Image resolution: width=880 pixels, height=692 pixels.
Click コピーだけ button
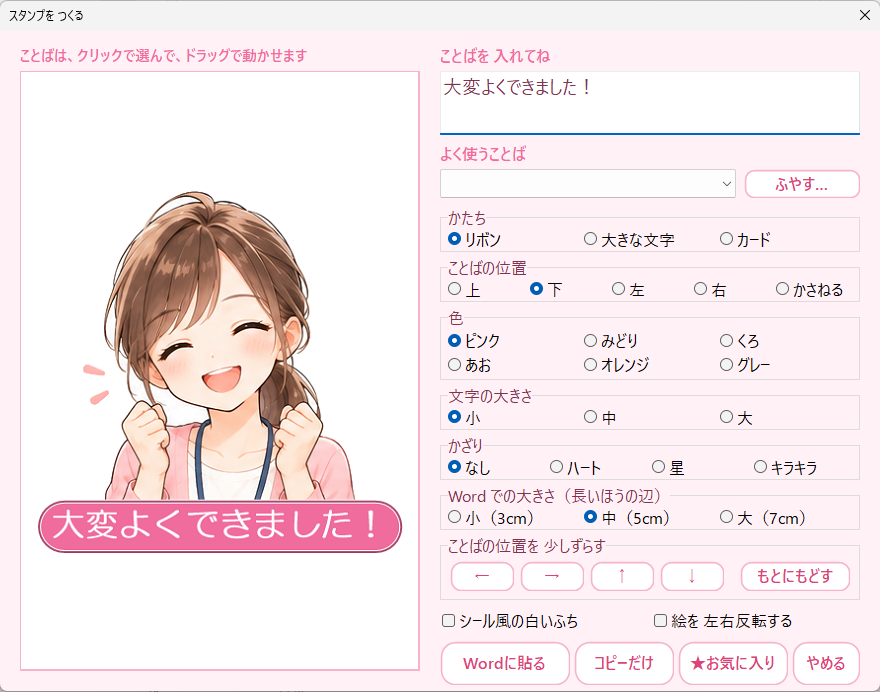[624, 663]
